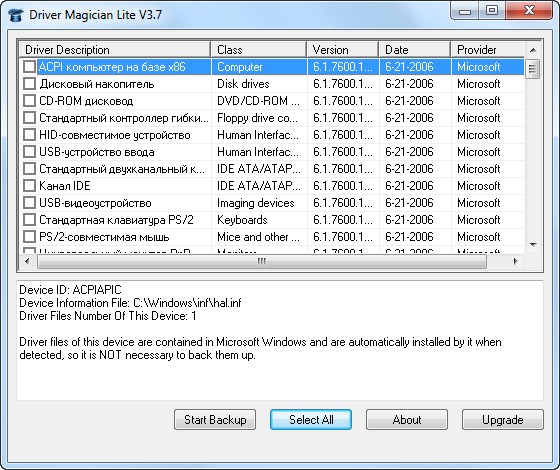Click horizontal scrollbar right arrow
This screenshot has height=470, width=560.
coord(515,261)
